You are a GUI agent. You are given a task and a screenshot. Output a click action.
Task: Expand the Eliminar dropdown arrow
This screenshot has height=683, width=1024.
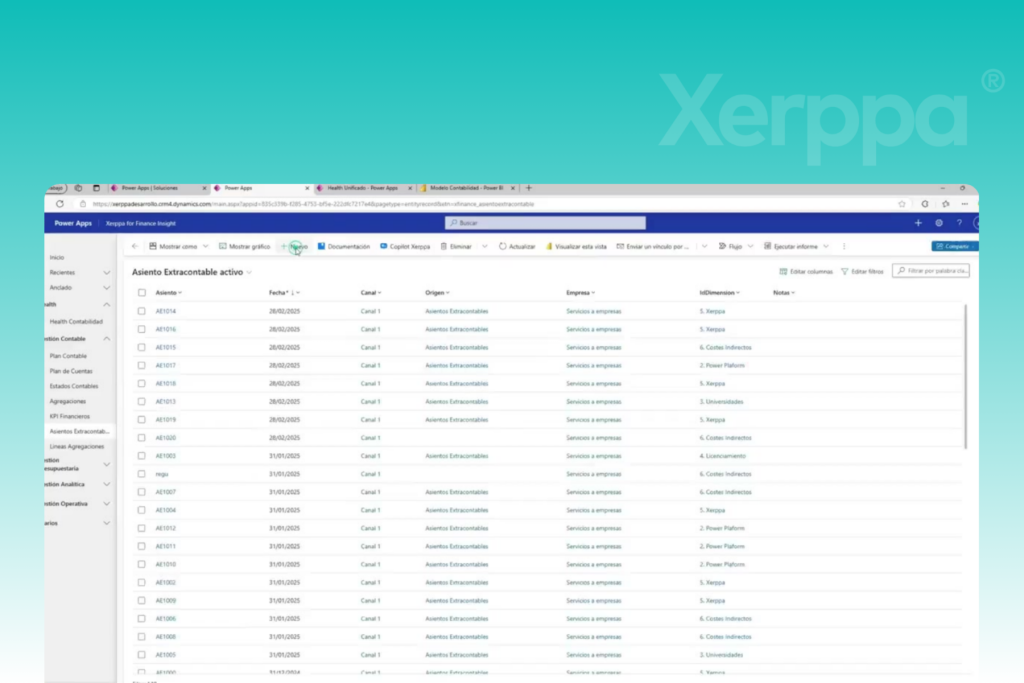point(485,246)
